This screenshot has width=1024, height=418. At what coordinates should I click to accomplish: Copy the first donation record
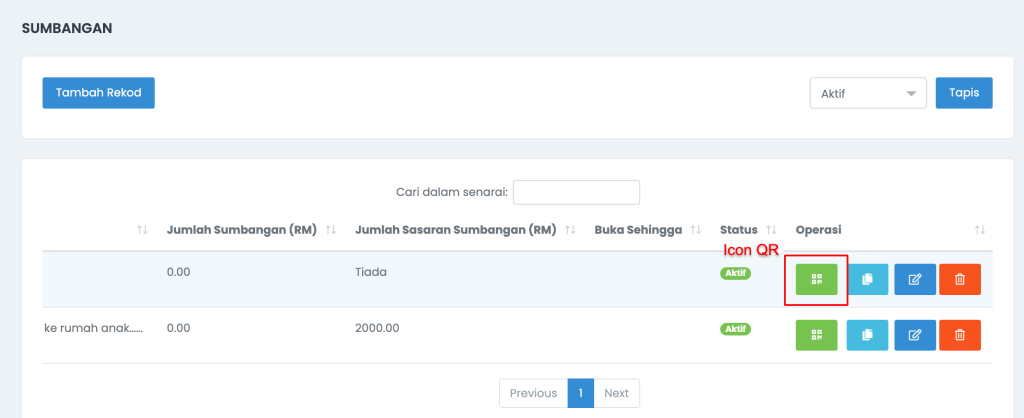pyautogui.click(x=867, y=280)
